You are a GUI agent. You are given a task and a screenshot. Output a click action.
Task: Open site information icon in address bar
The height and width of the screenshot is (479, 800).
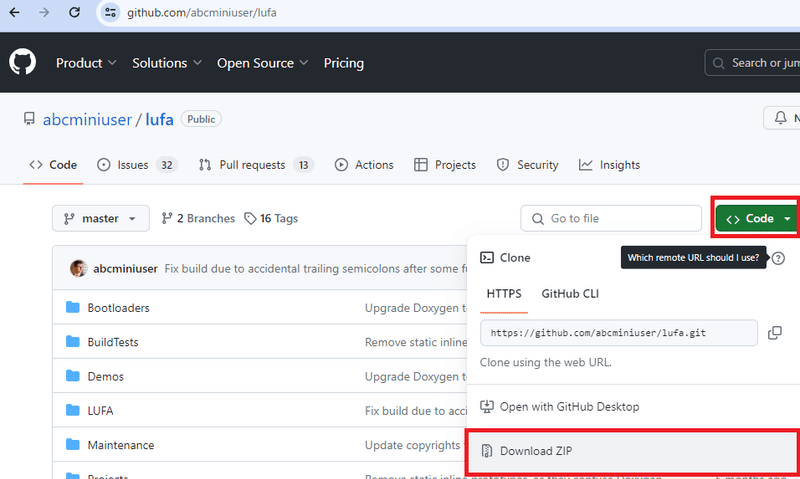click(110, 12)
